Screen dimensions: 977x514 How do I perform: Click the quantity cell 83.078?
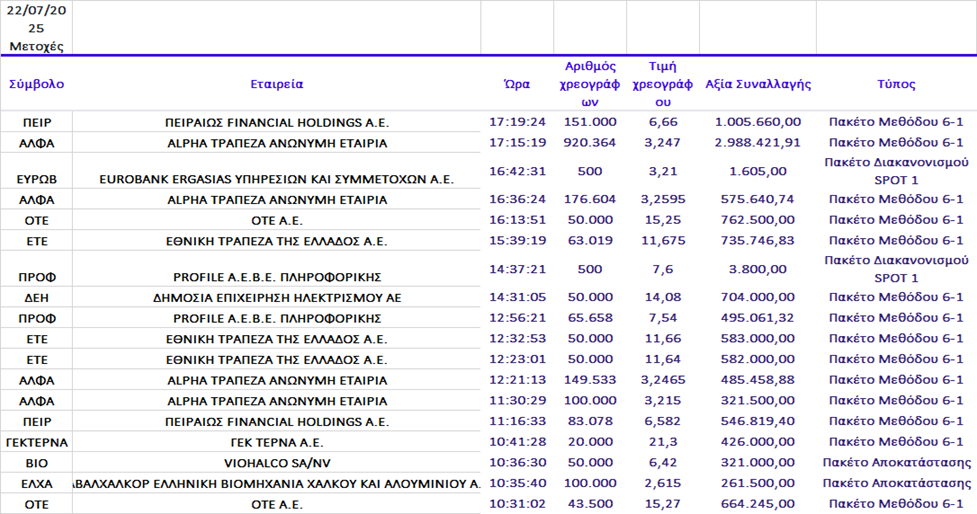pos(589,421)
